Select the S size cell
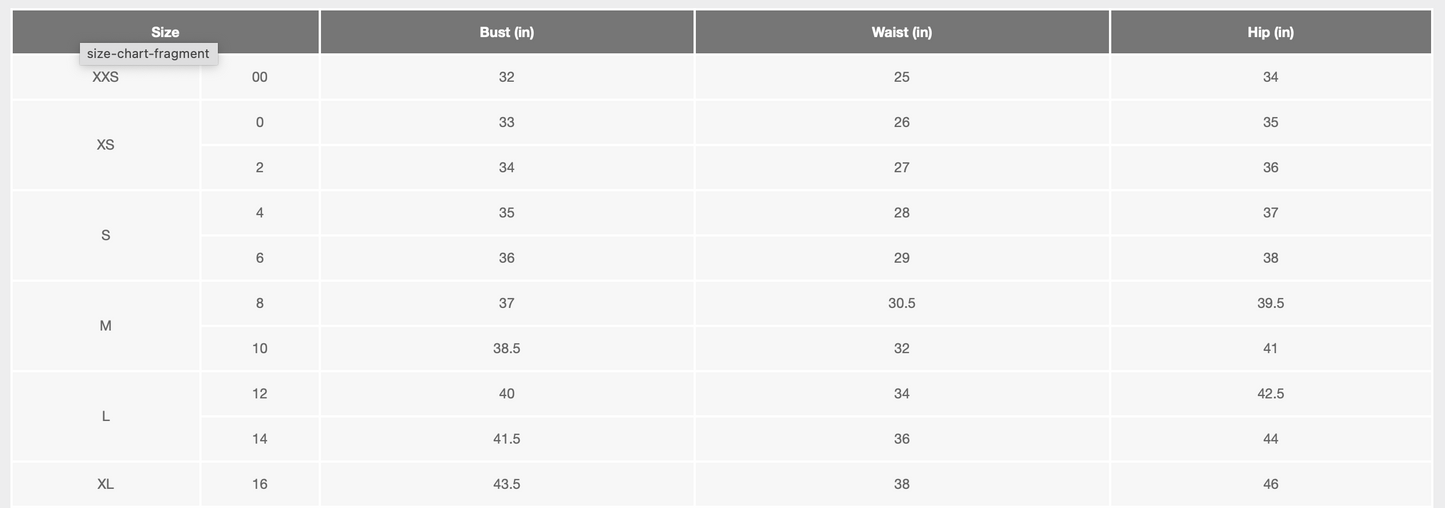1445x508 pixels. click(x=106, y=235)
